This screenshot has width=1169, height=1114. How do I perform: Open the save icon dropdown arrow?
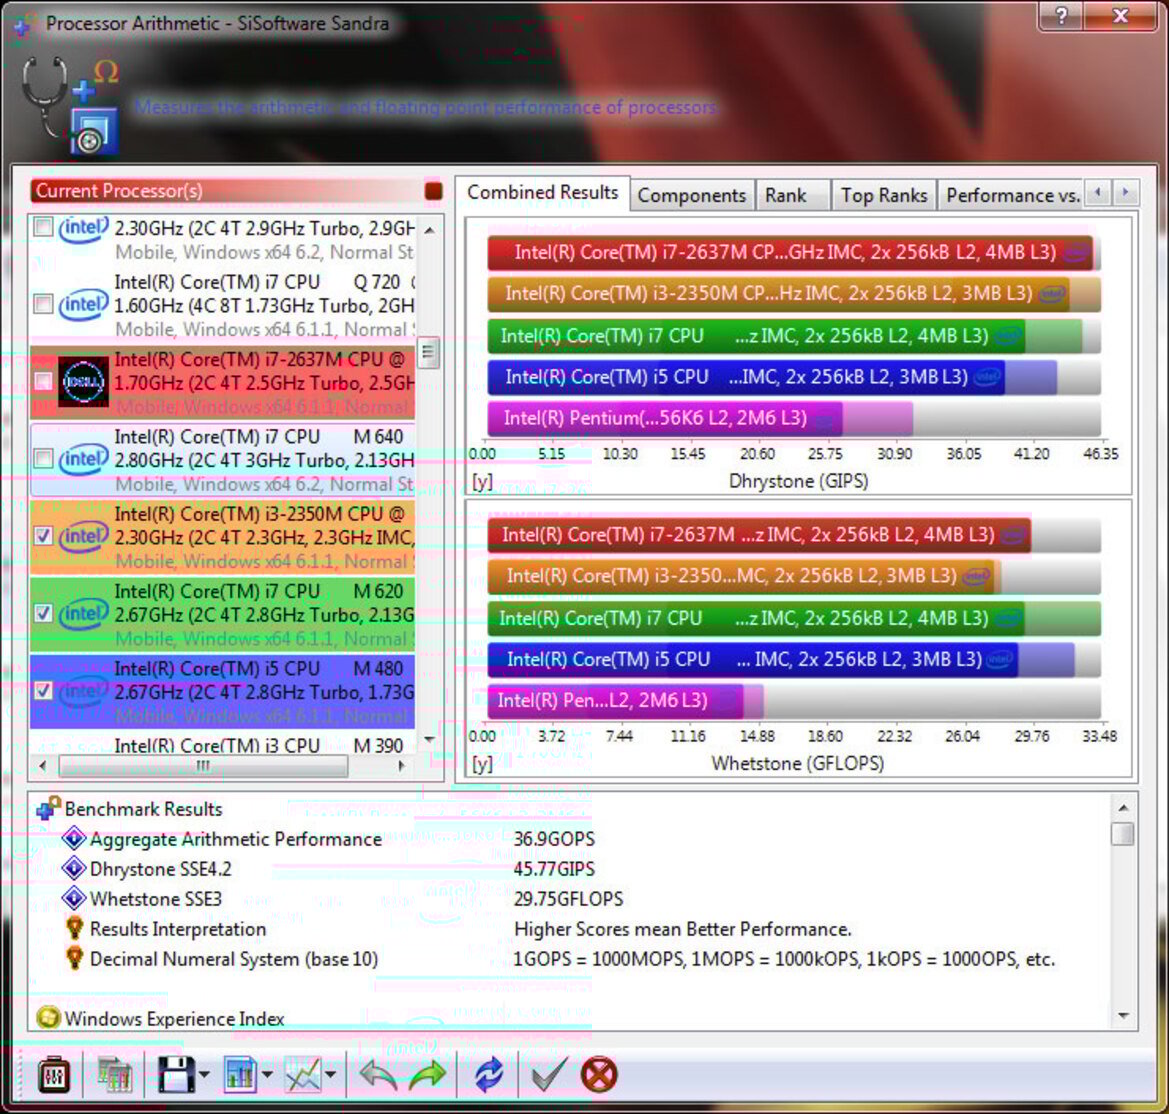point(204,1075)
